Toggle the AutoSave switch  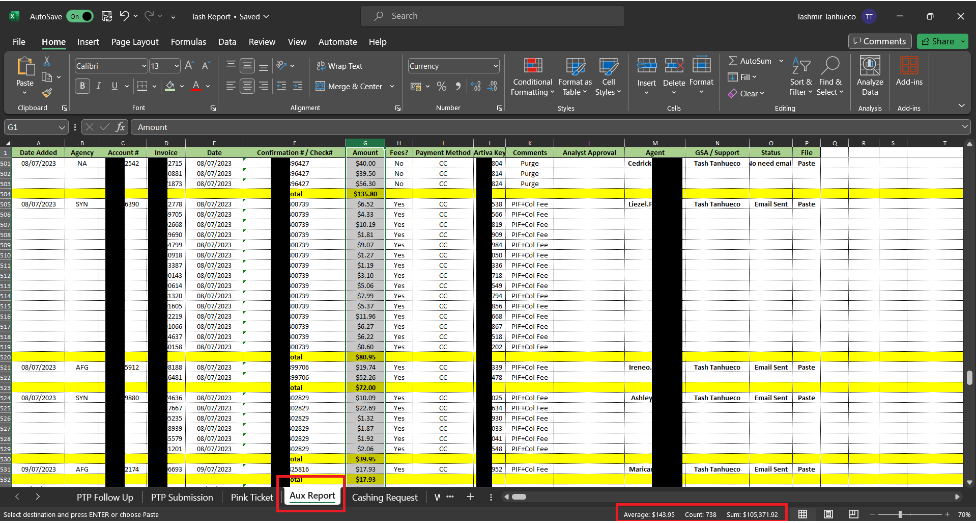(81, 17)
